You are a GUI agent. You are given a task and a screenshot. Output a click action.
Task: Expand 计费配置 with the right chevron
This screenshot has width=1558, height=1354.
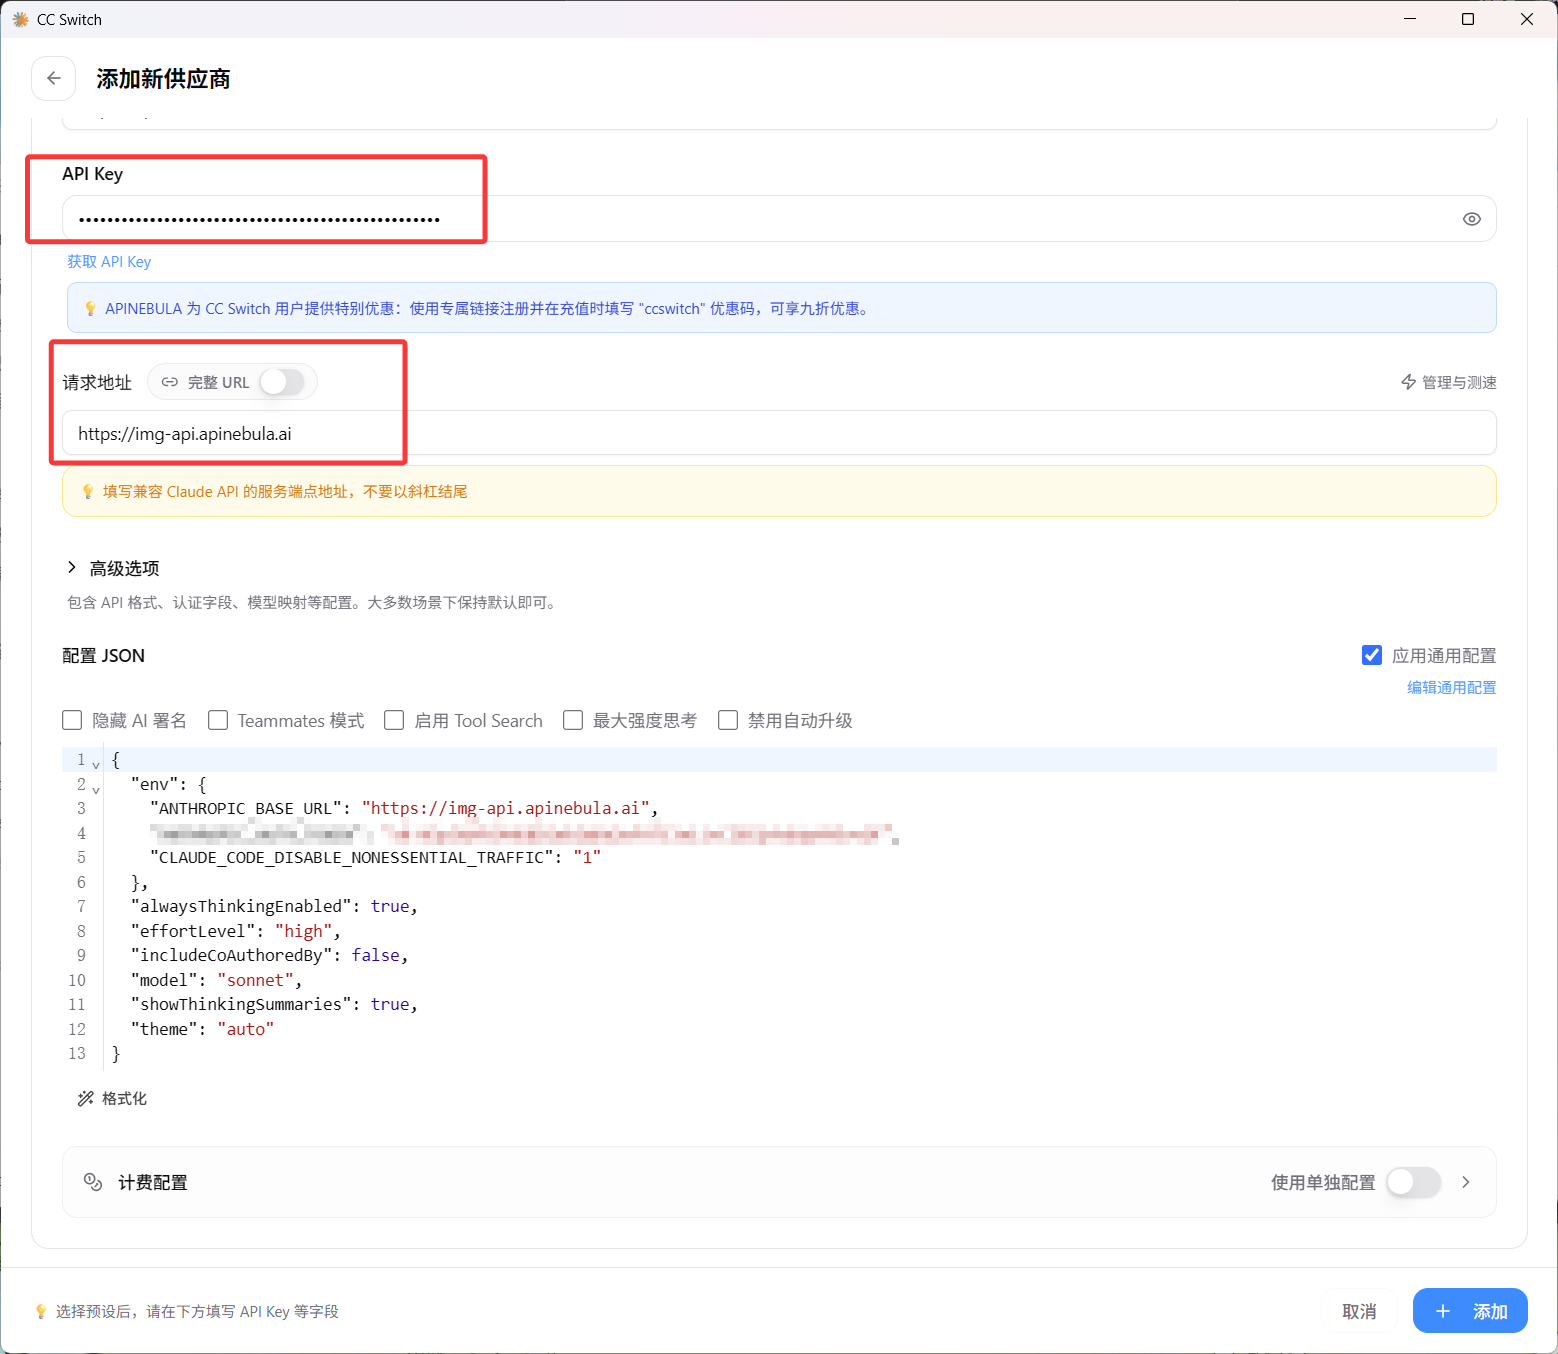(x=1466, y=1182)
